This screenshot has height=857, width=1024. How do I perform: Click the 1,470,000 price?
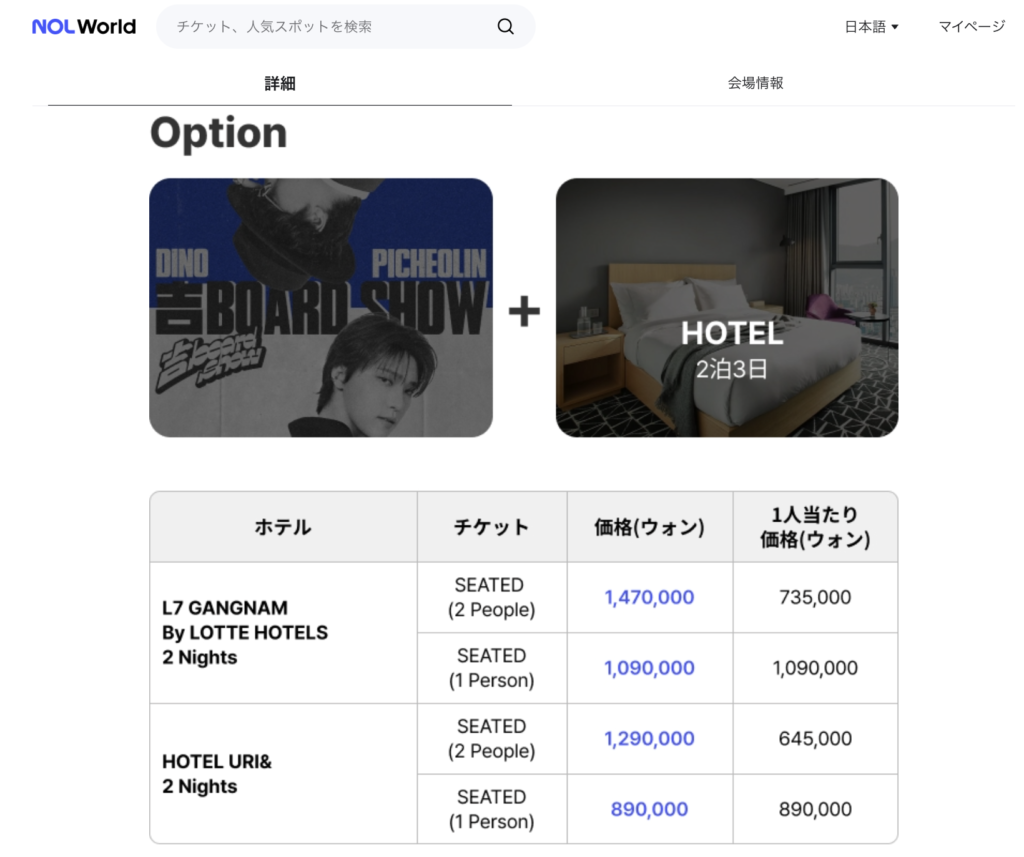[649, 597]
